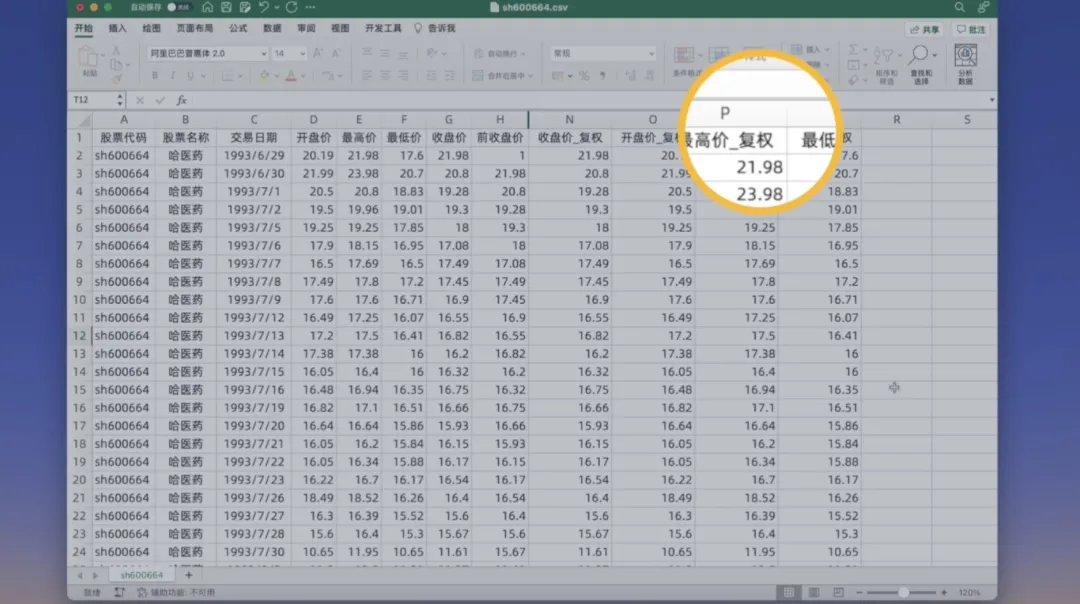The width and height of the screenshot is (1080, 604).
Task: Click the Sort and Filter funnel icon
Action: click(x=884, y=55)
